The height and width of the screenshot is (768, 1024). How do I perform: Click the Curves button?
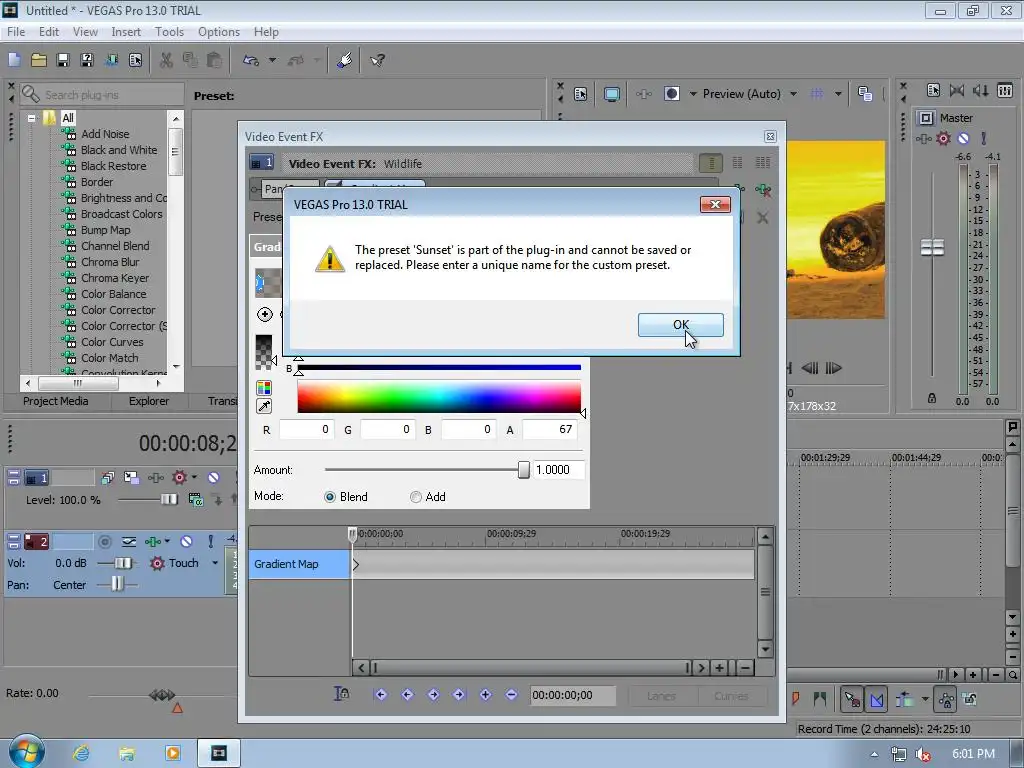(x=731, y=696)
